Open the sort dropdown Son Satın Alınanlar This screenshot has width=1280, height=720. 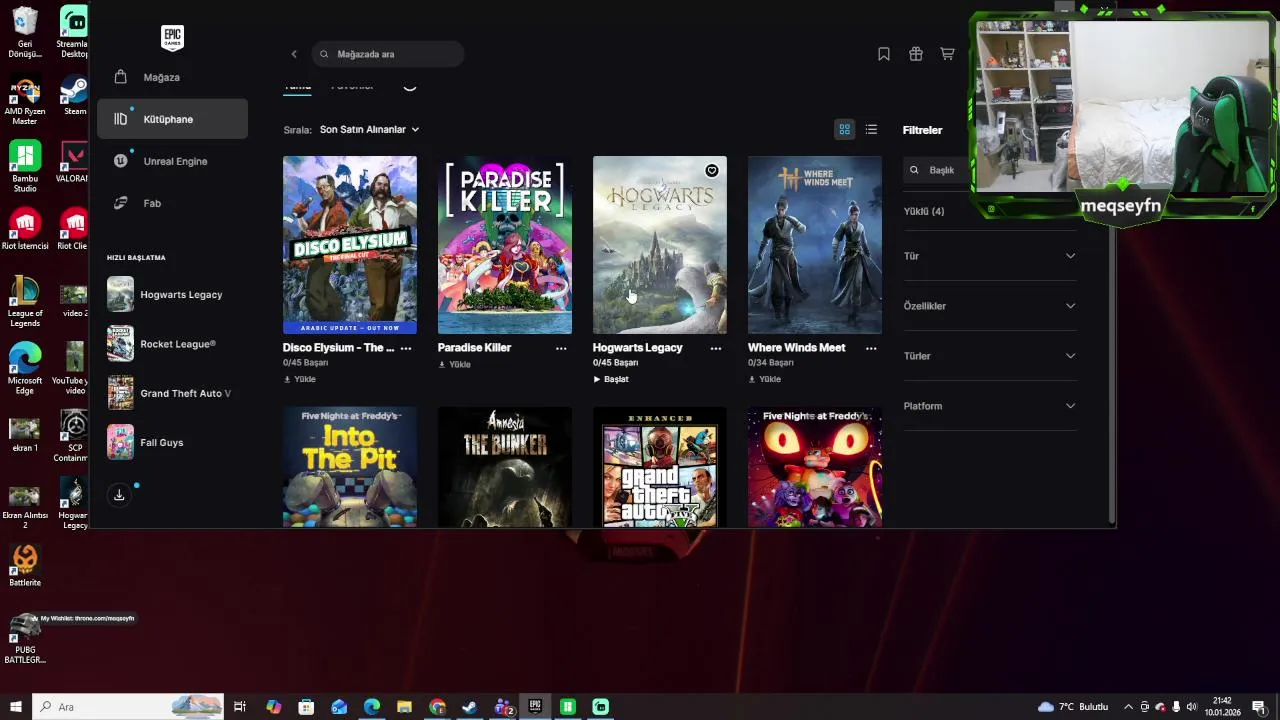369,129
